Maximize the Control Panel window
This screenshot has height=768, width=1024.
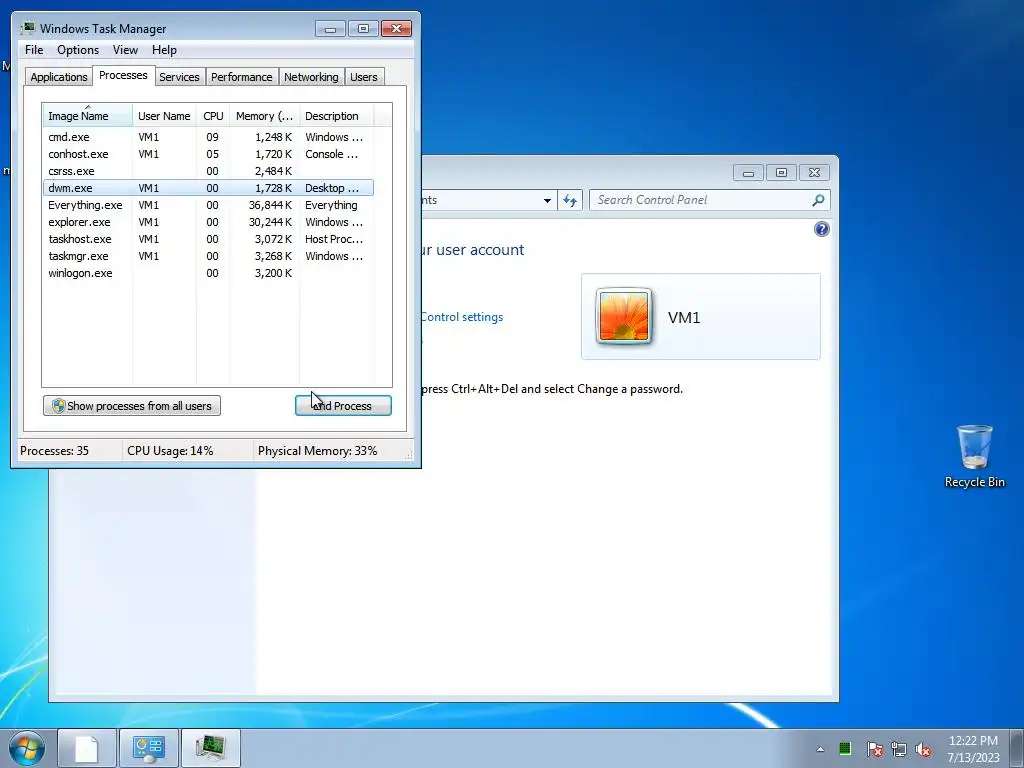click(x=781, y=173)
